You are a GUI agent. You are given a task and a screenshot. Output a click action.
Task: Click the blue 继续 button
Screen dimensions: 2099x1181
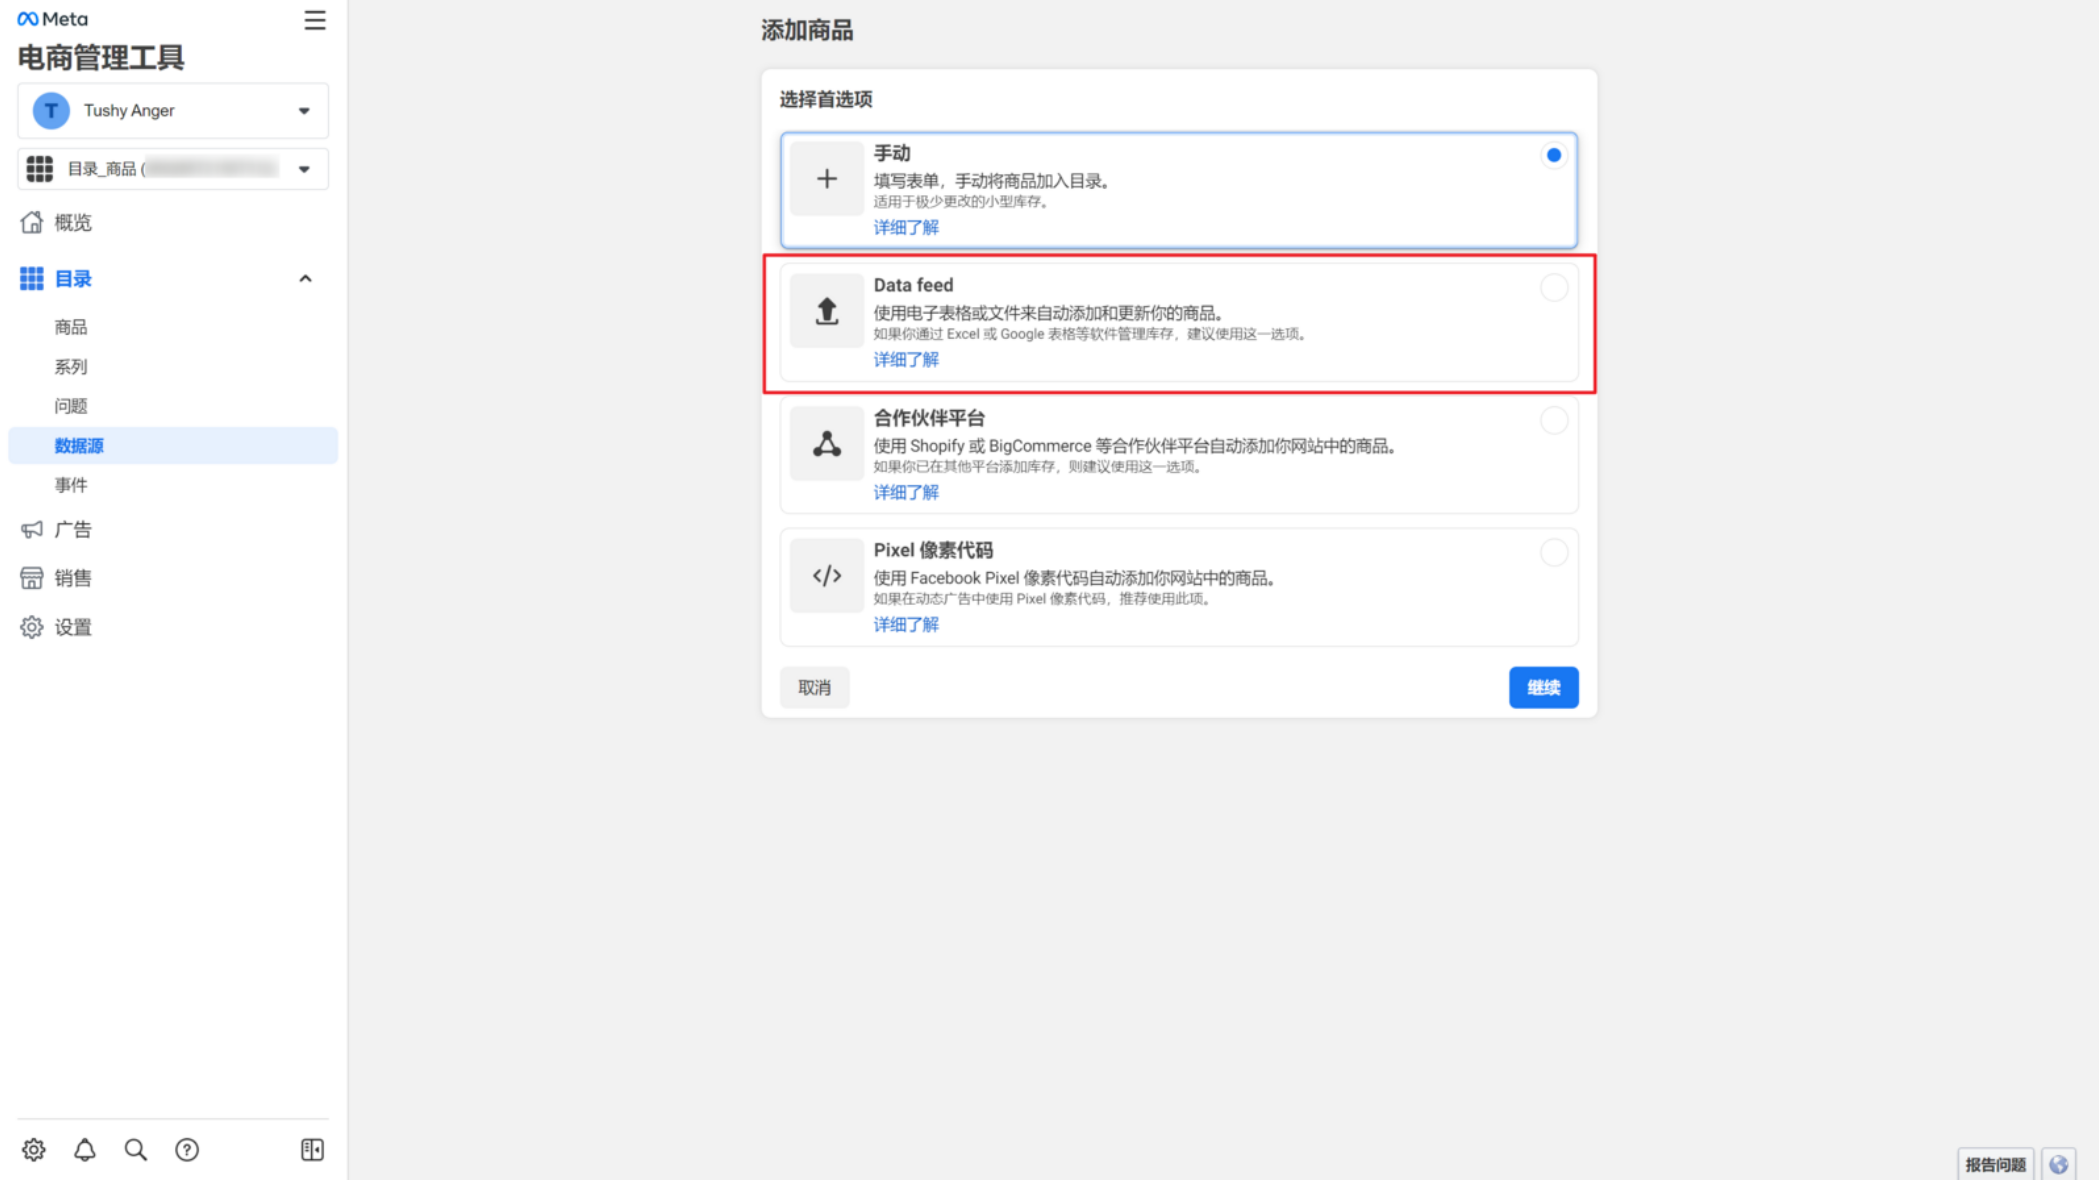point(1543,687)
